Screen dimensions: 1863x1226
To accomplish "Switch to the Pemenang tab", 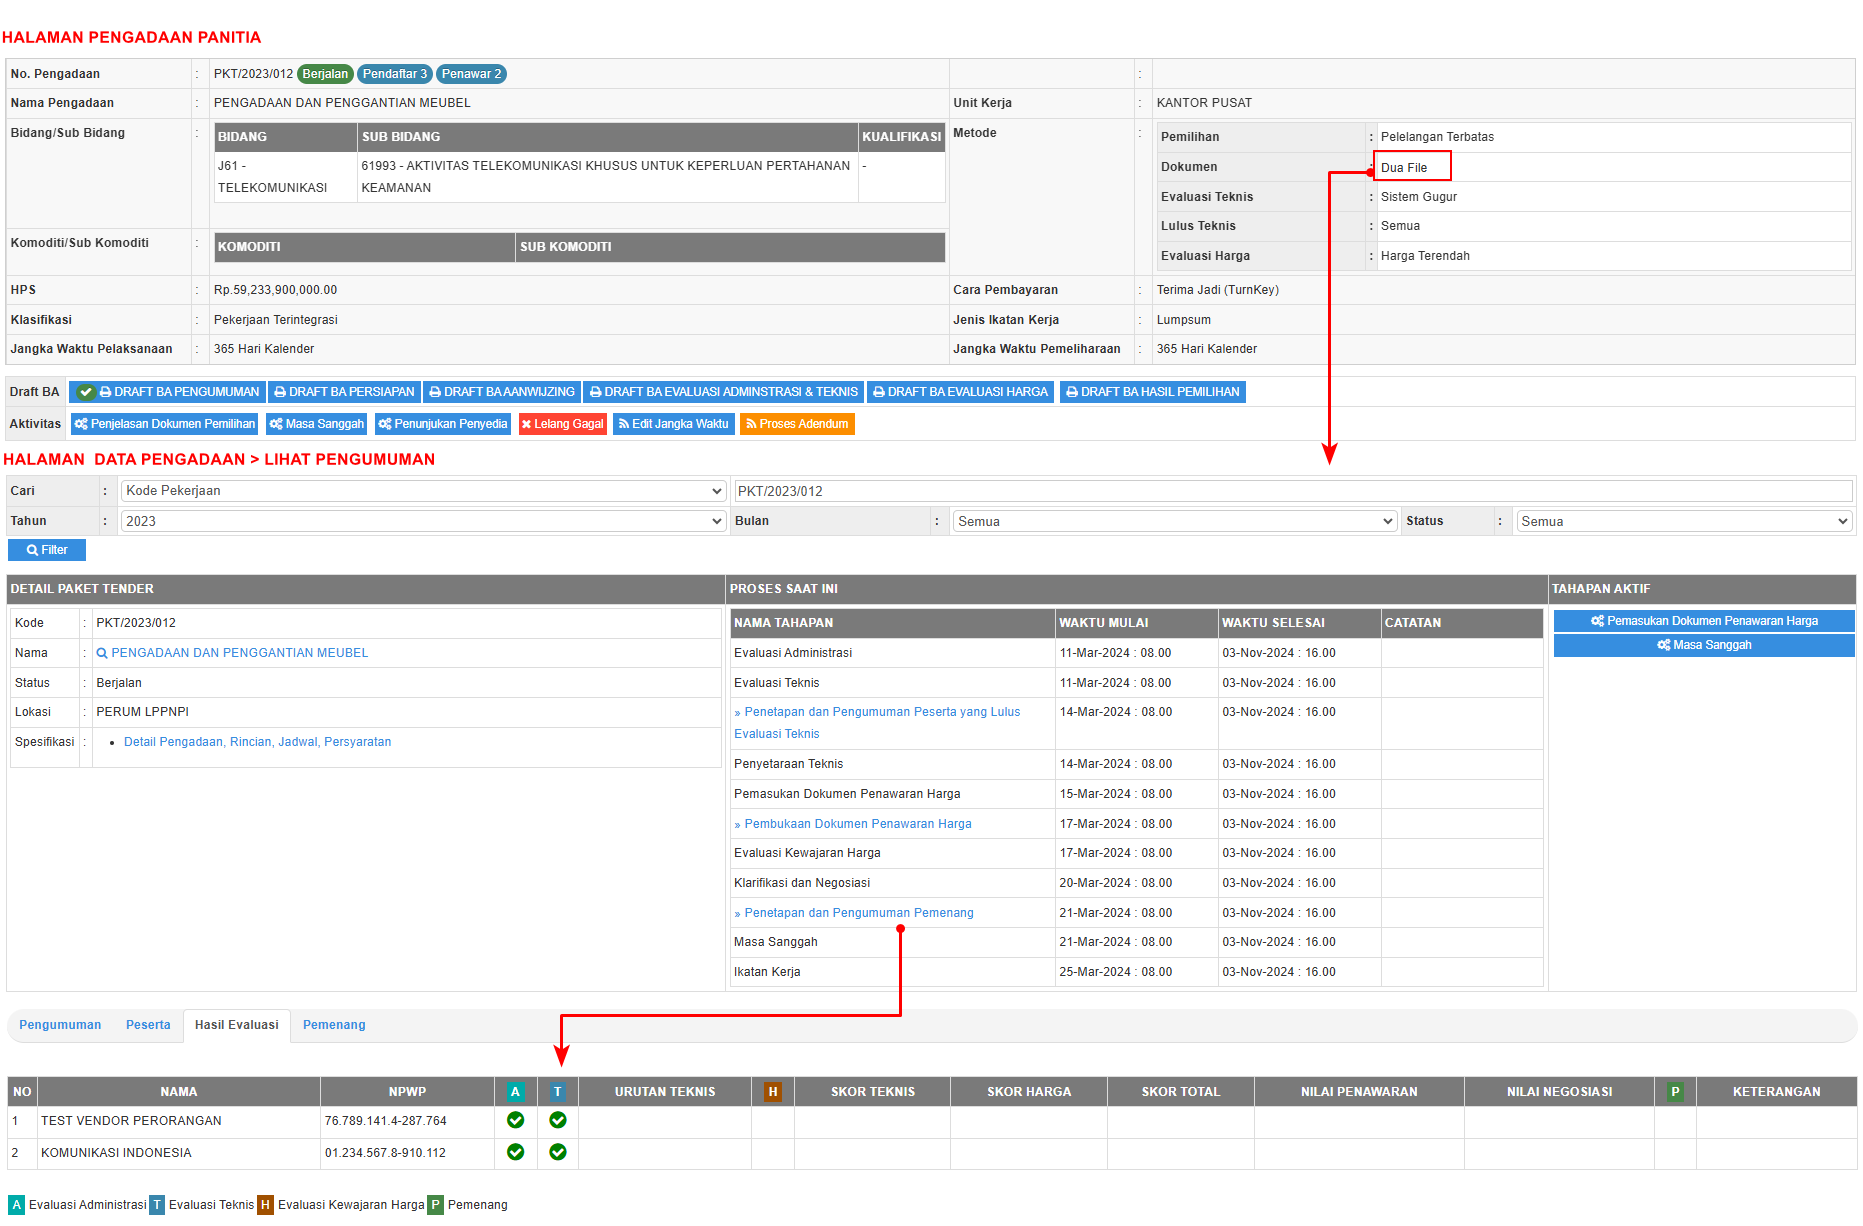I will 334,1025.
